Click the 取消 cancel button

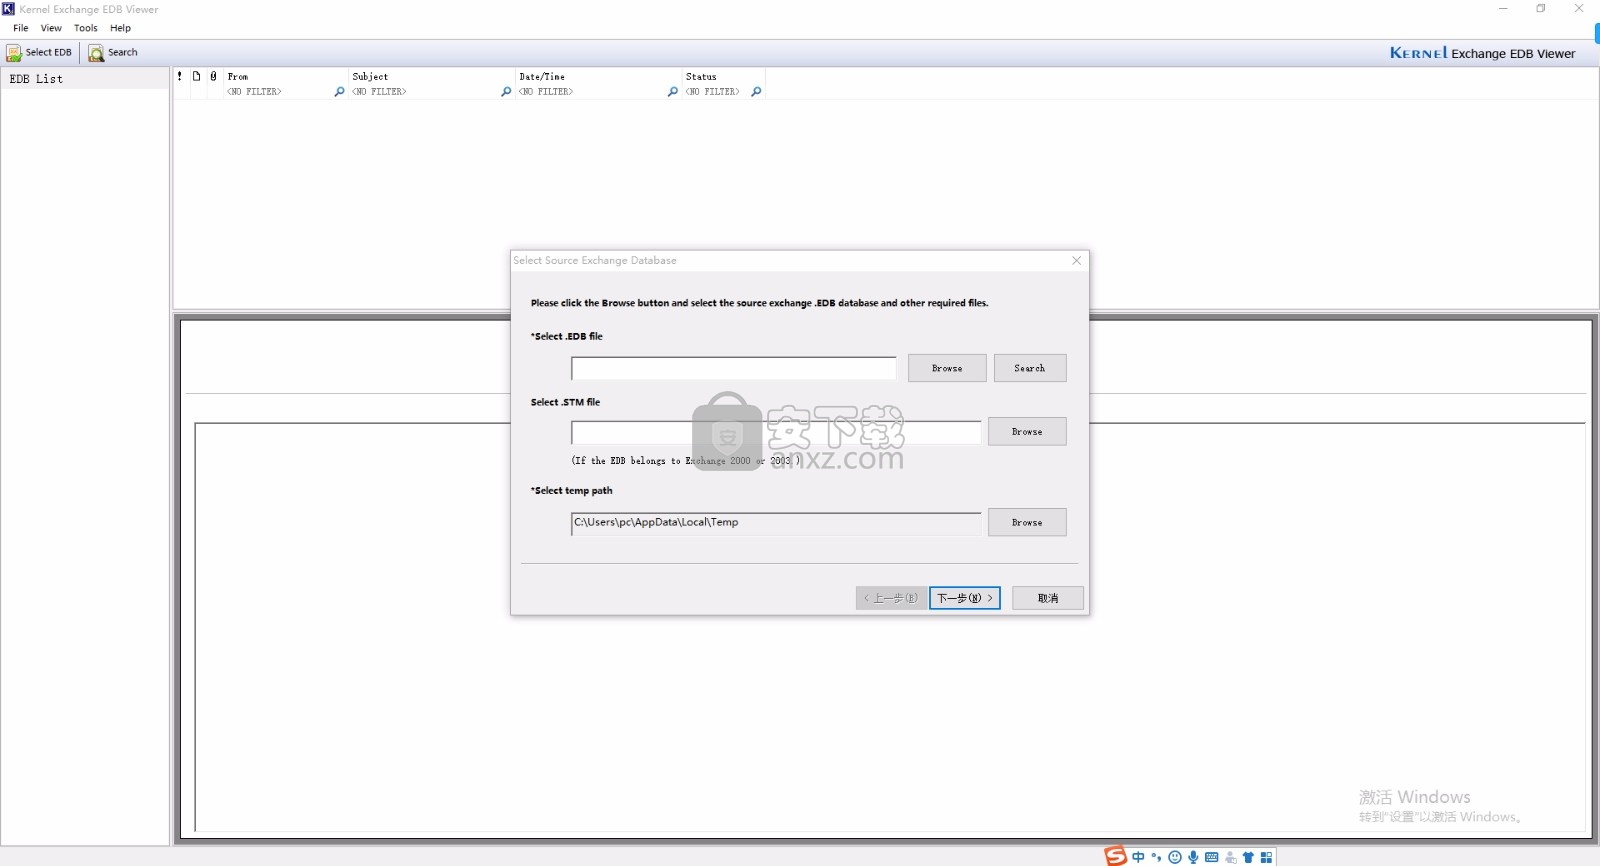pos(1048,598)
